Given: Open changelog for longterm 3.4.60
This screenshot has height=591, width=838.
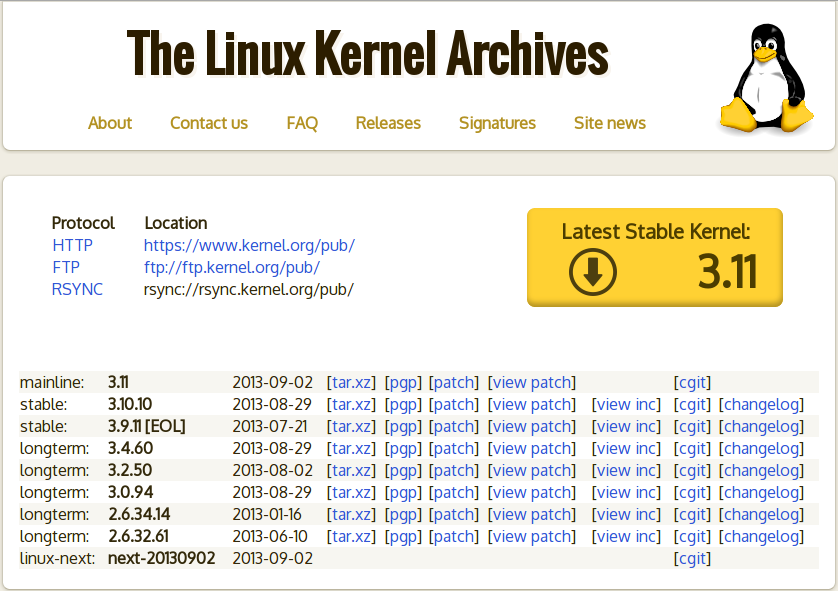Looking at the screenshot, I should [761, 448].
